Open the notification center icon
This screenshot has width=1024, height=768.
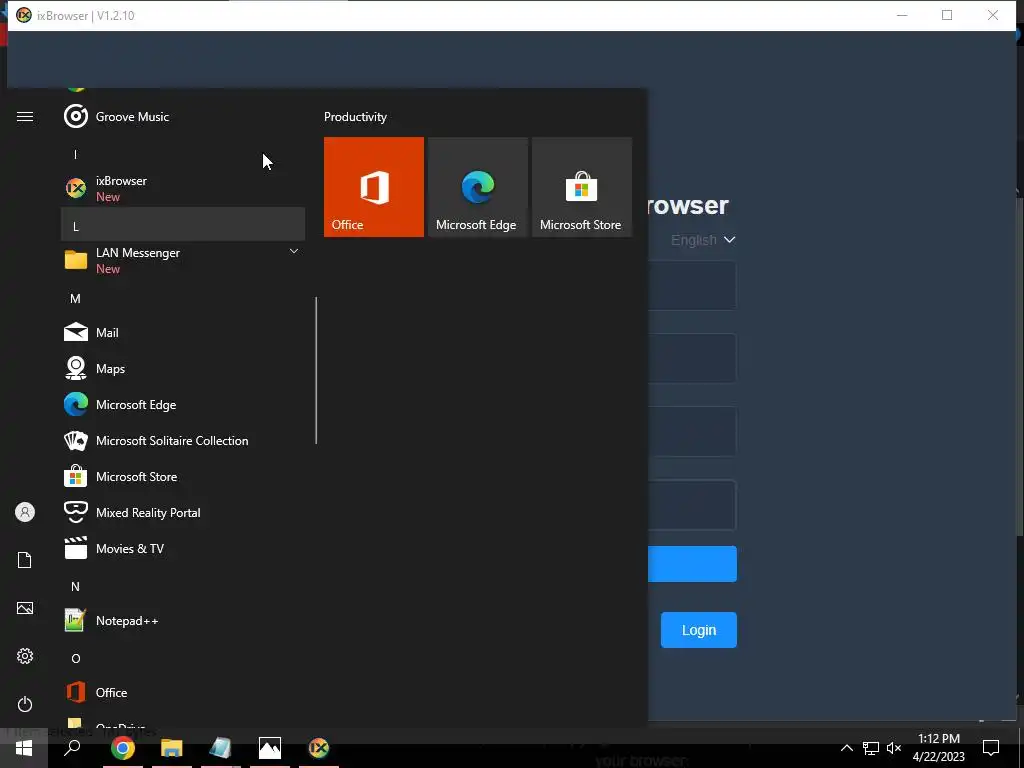pos(991,748)
